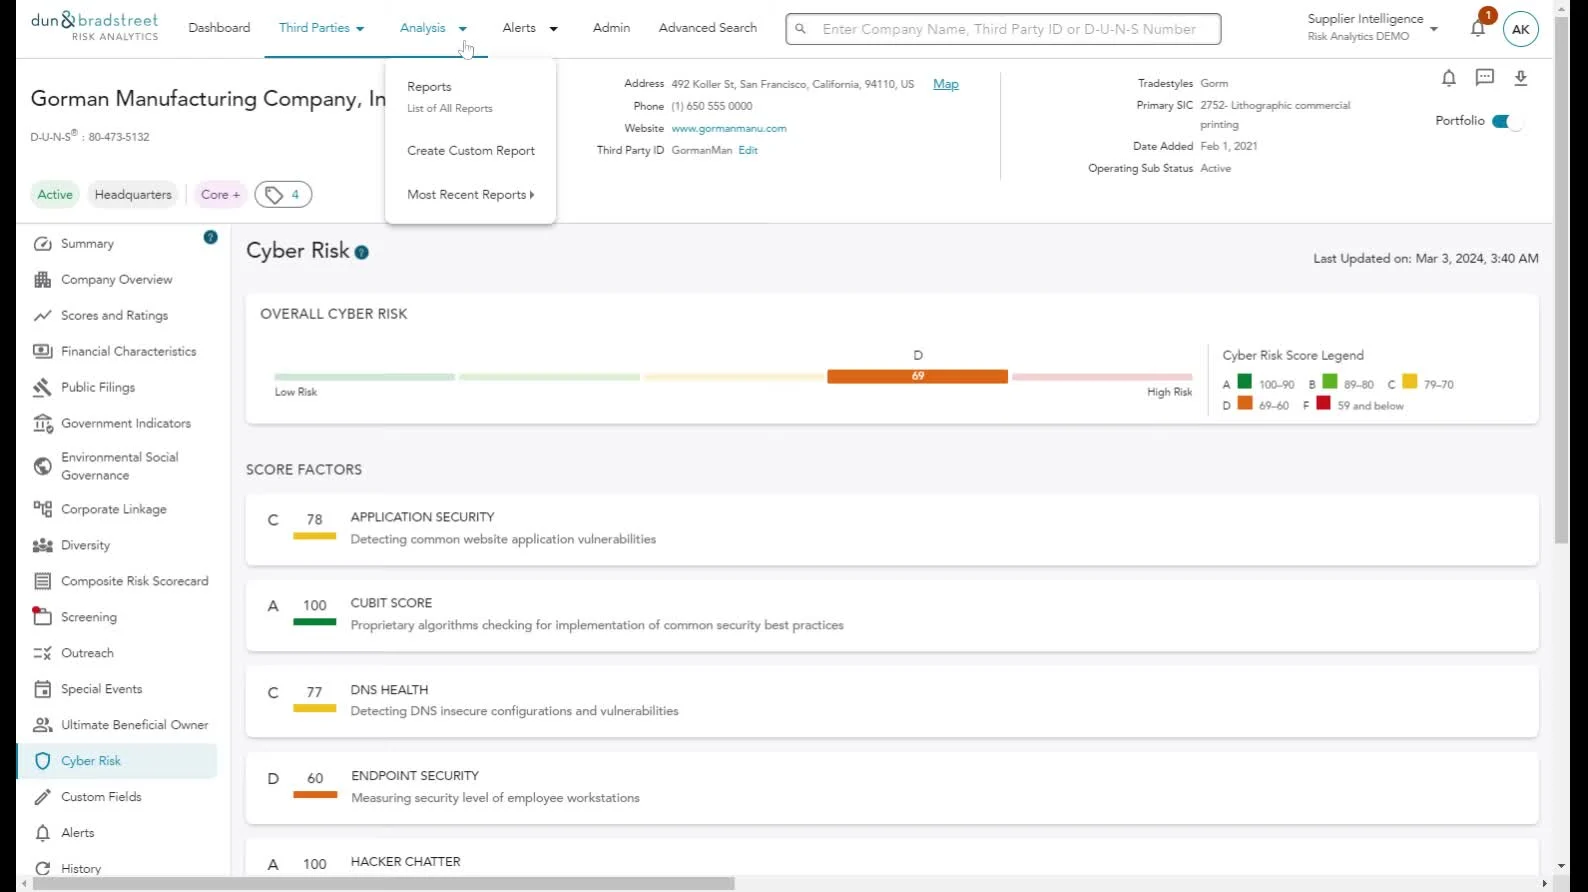The image size is (1588, 892).
Task: Click the Core + tag chip
Action: click(x=220, y=195)
